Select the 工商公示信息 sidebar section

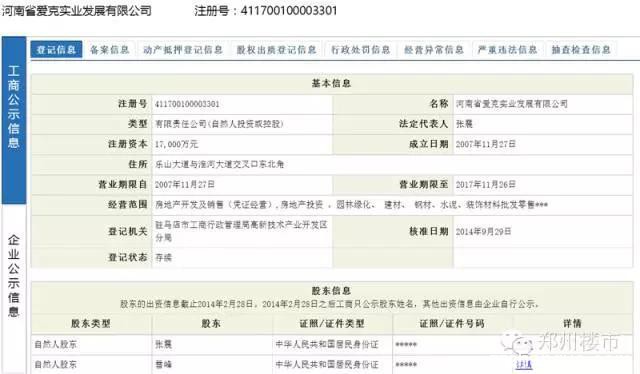click(14, 120)
